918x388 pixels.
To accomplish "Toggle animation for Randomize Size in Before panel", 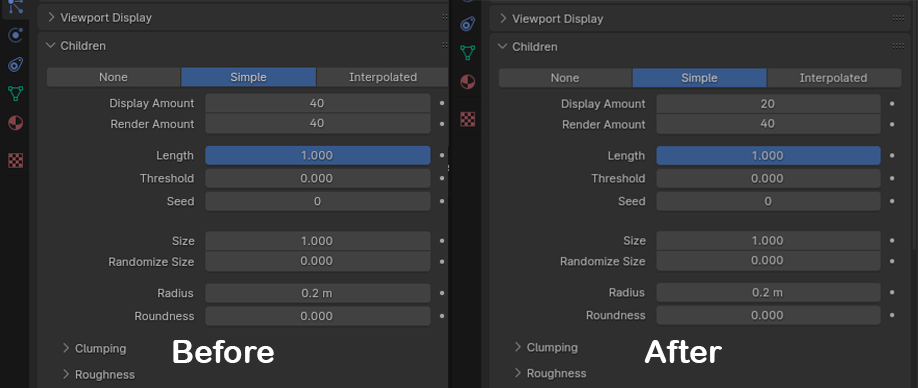I will coord(442,261).
